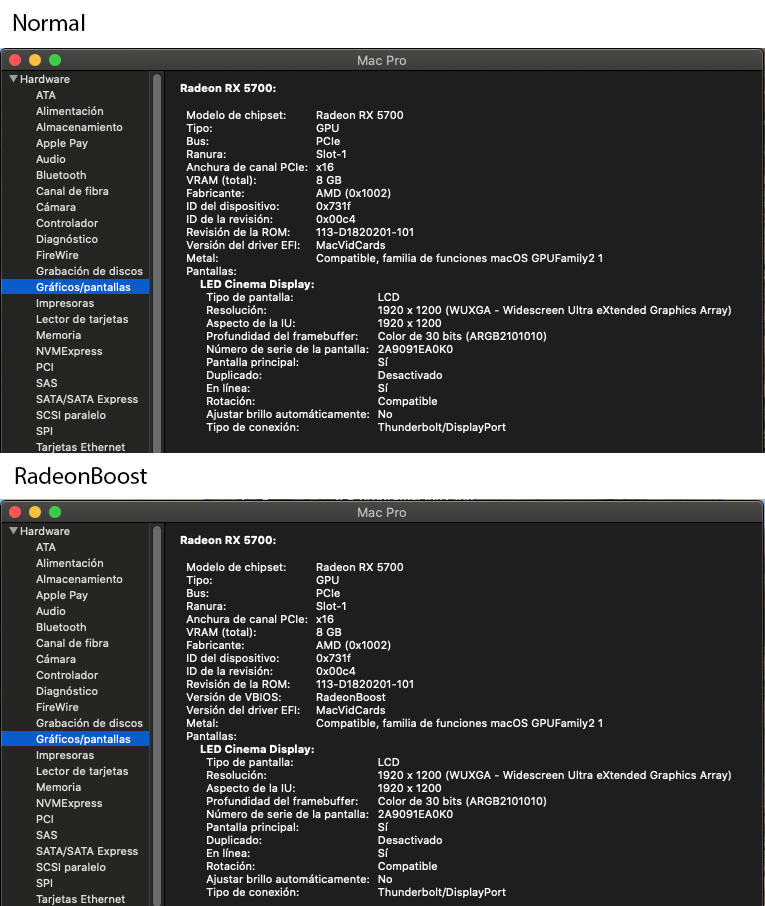Select Almacenamiento in the RadeonBoost window sidebar
The height and width of the screenshot is (906, 765).
[79, 579]
